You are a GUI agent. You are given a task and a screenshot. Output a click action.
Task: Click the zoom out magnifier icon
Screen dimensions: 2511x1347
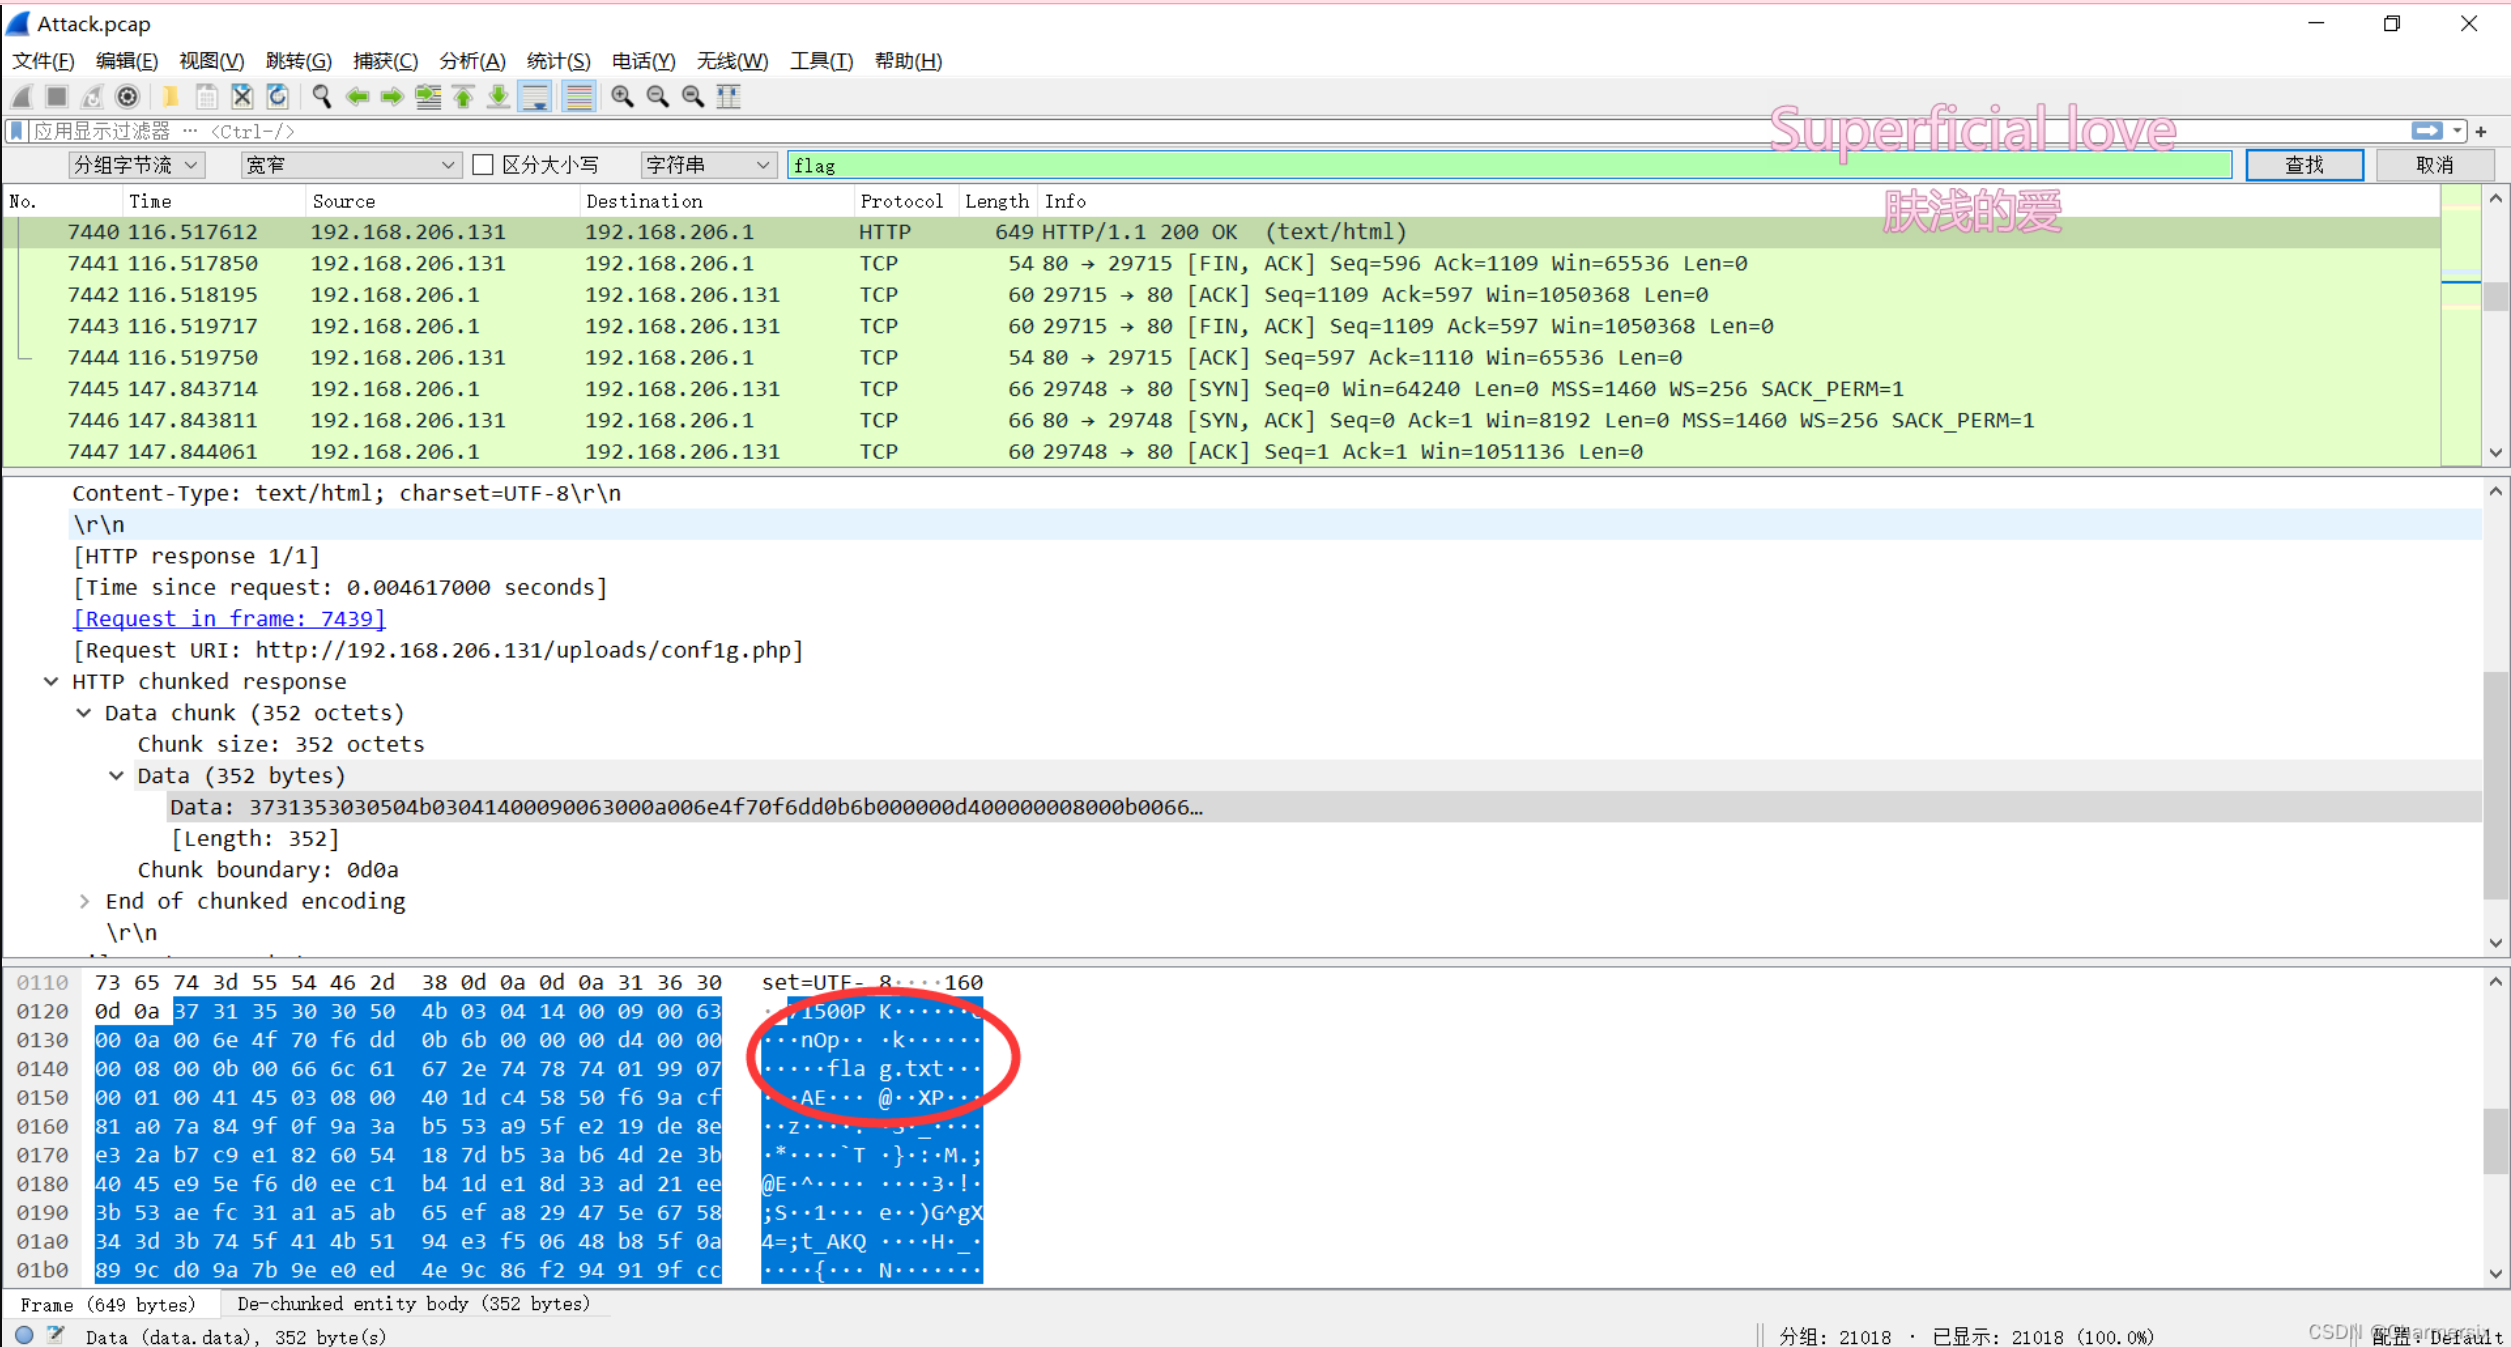click(657, 97)
